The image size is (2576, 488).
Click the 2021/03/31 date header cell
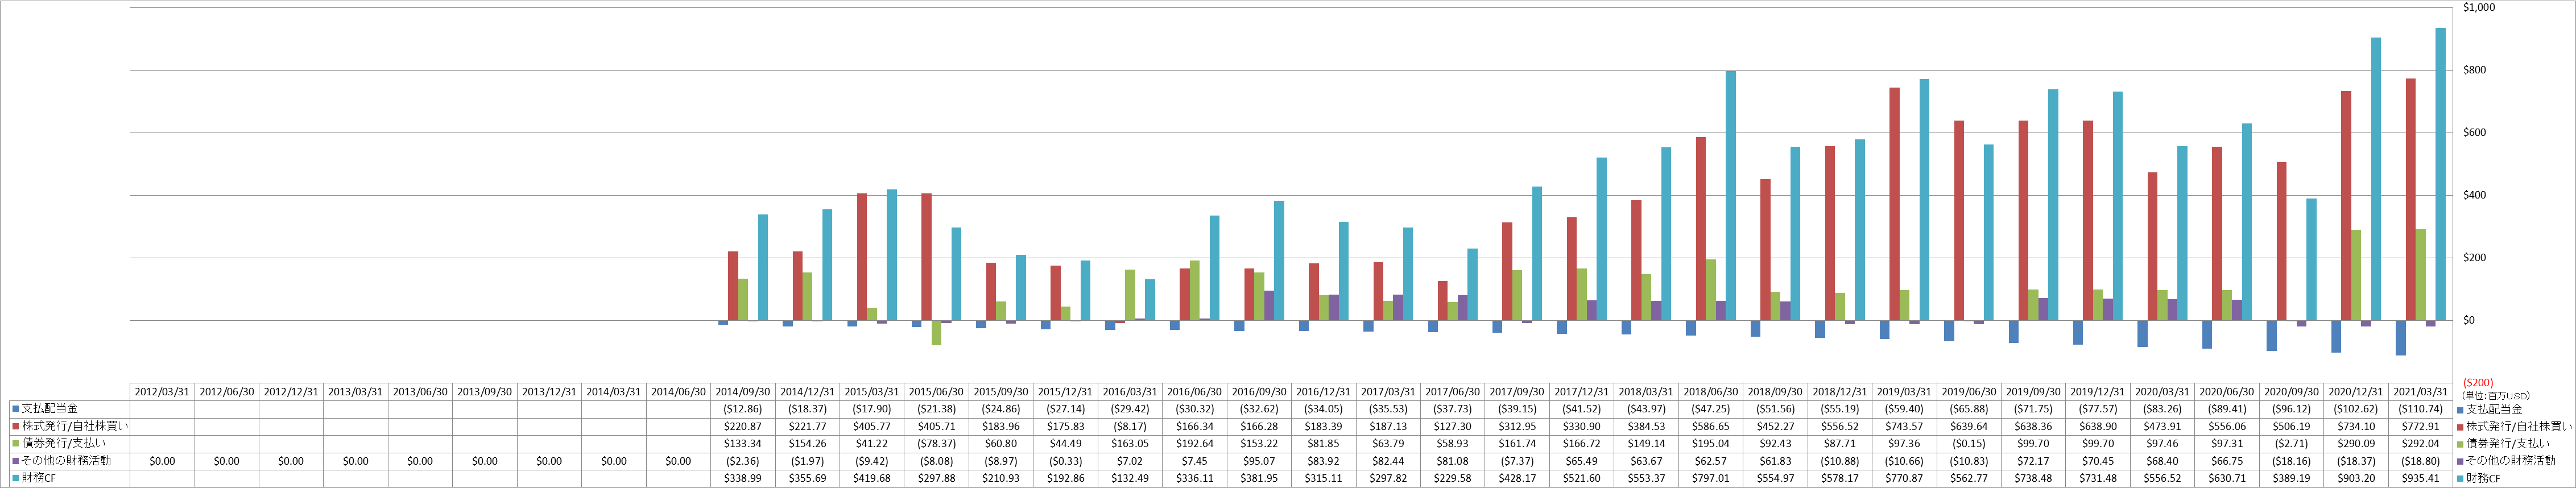(2421, 392)
